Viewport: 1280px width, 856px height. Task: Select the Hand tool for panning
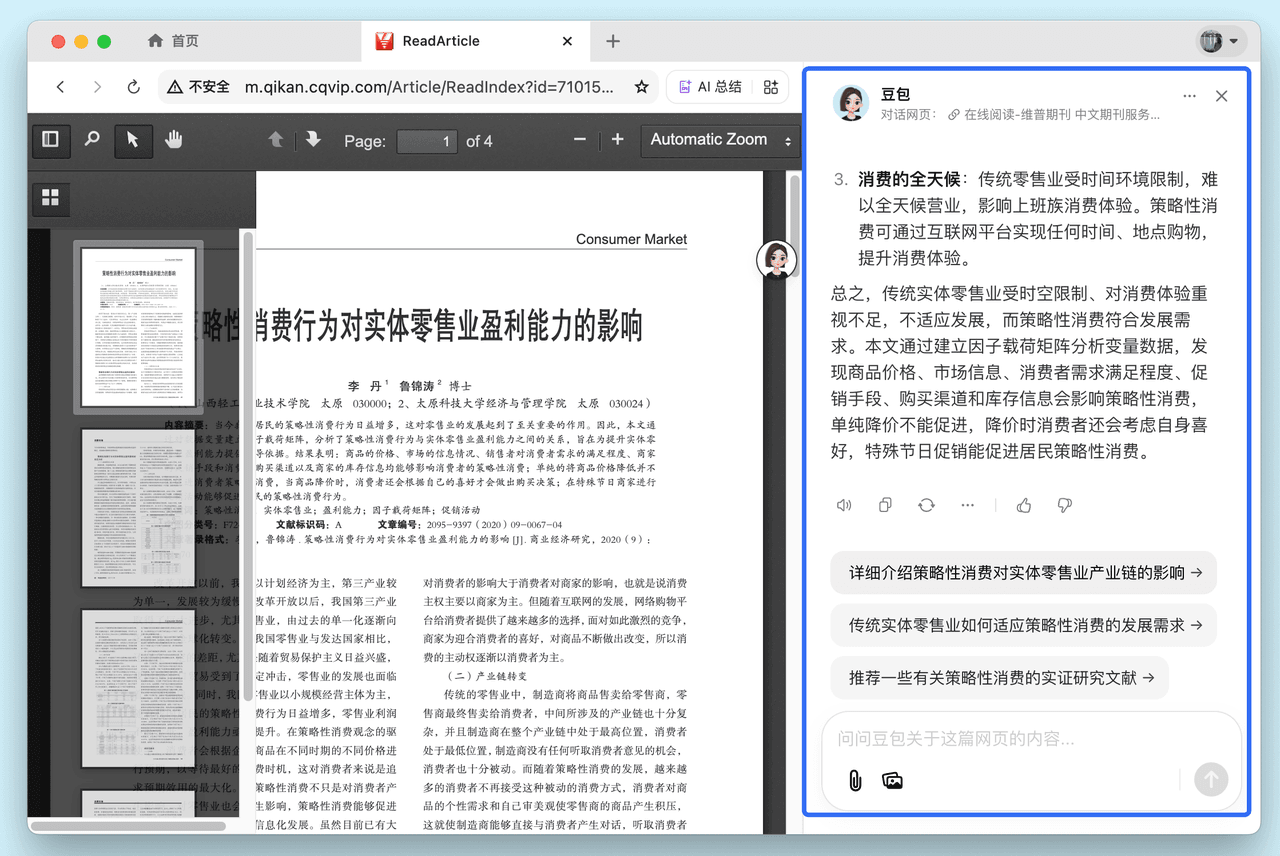pyautogui.click(x=172, y=140)
